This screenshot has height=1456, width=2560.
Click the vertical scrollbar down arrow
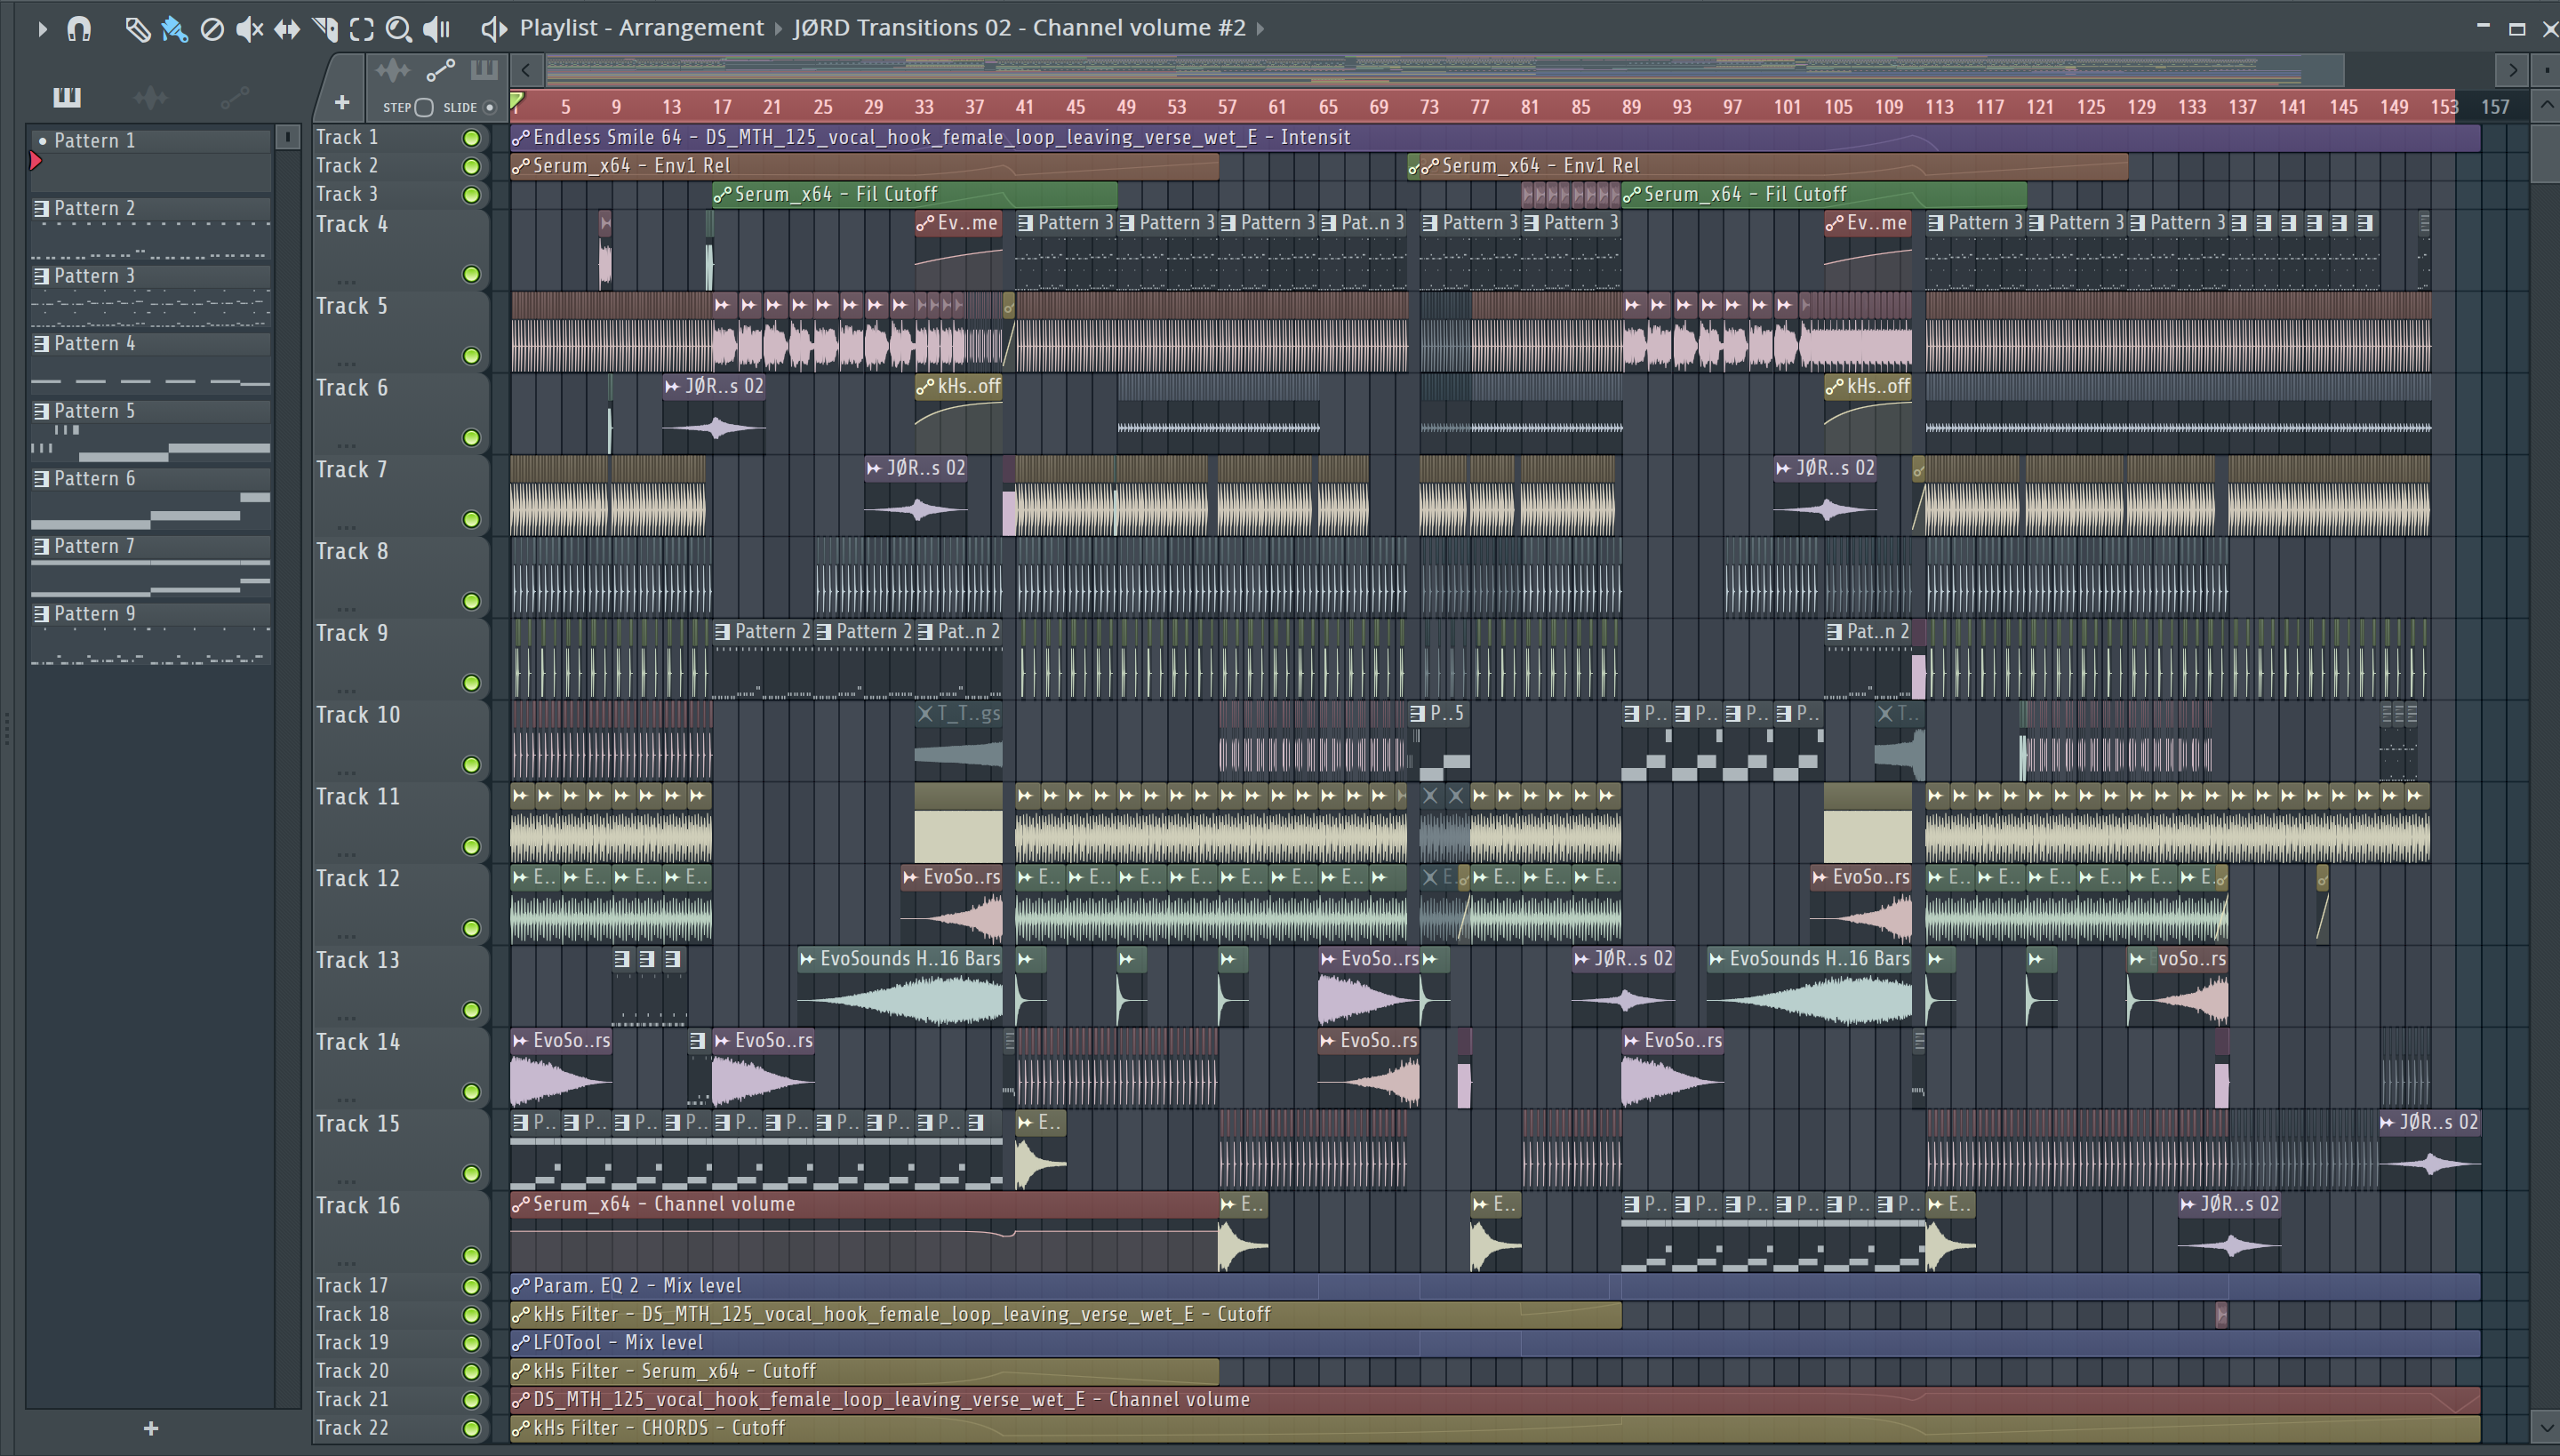[x=2546, y=1429]
